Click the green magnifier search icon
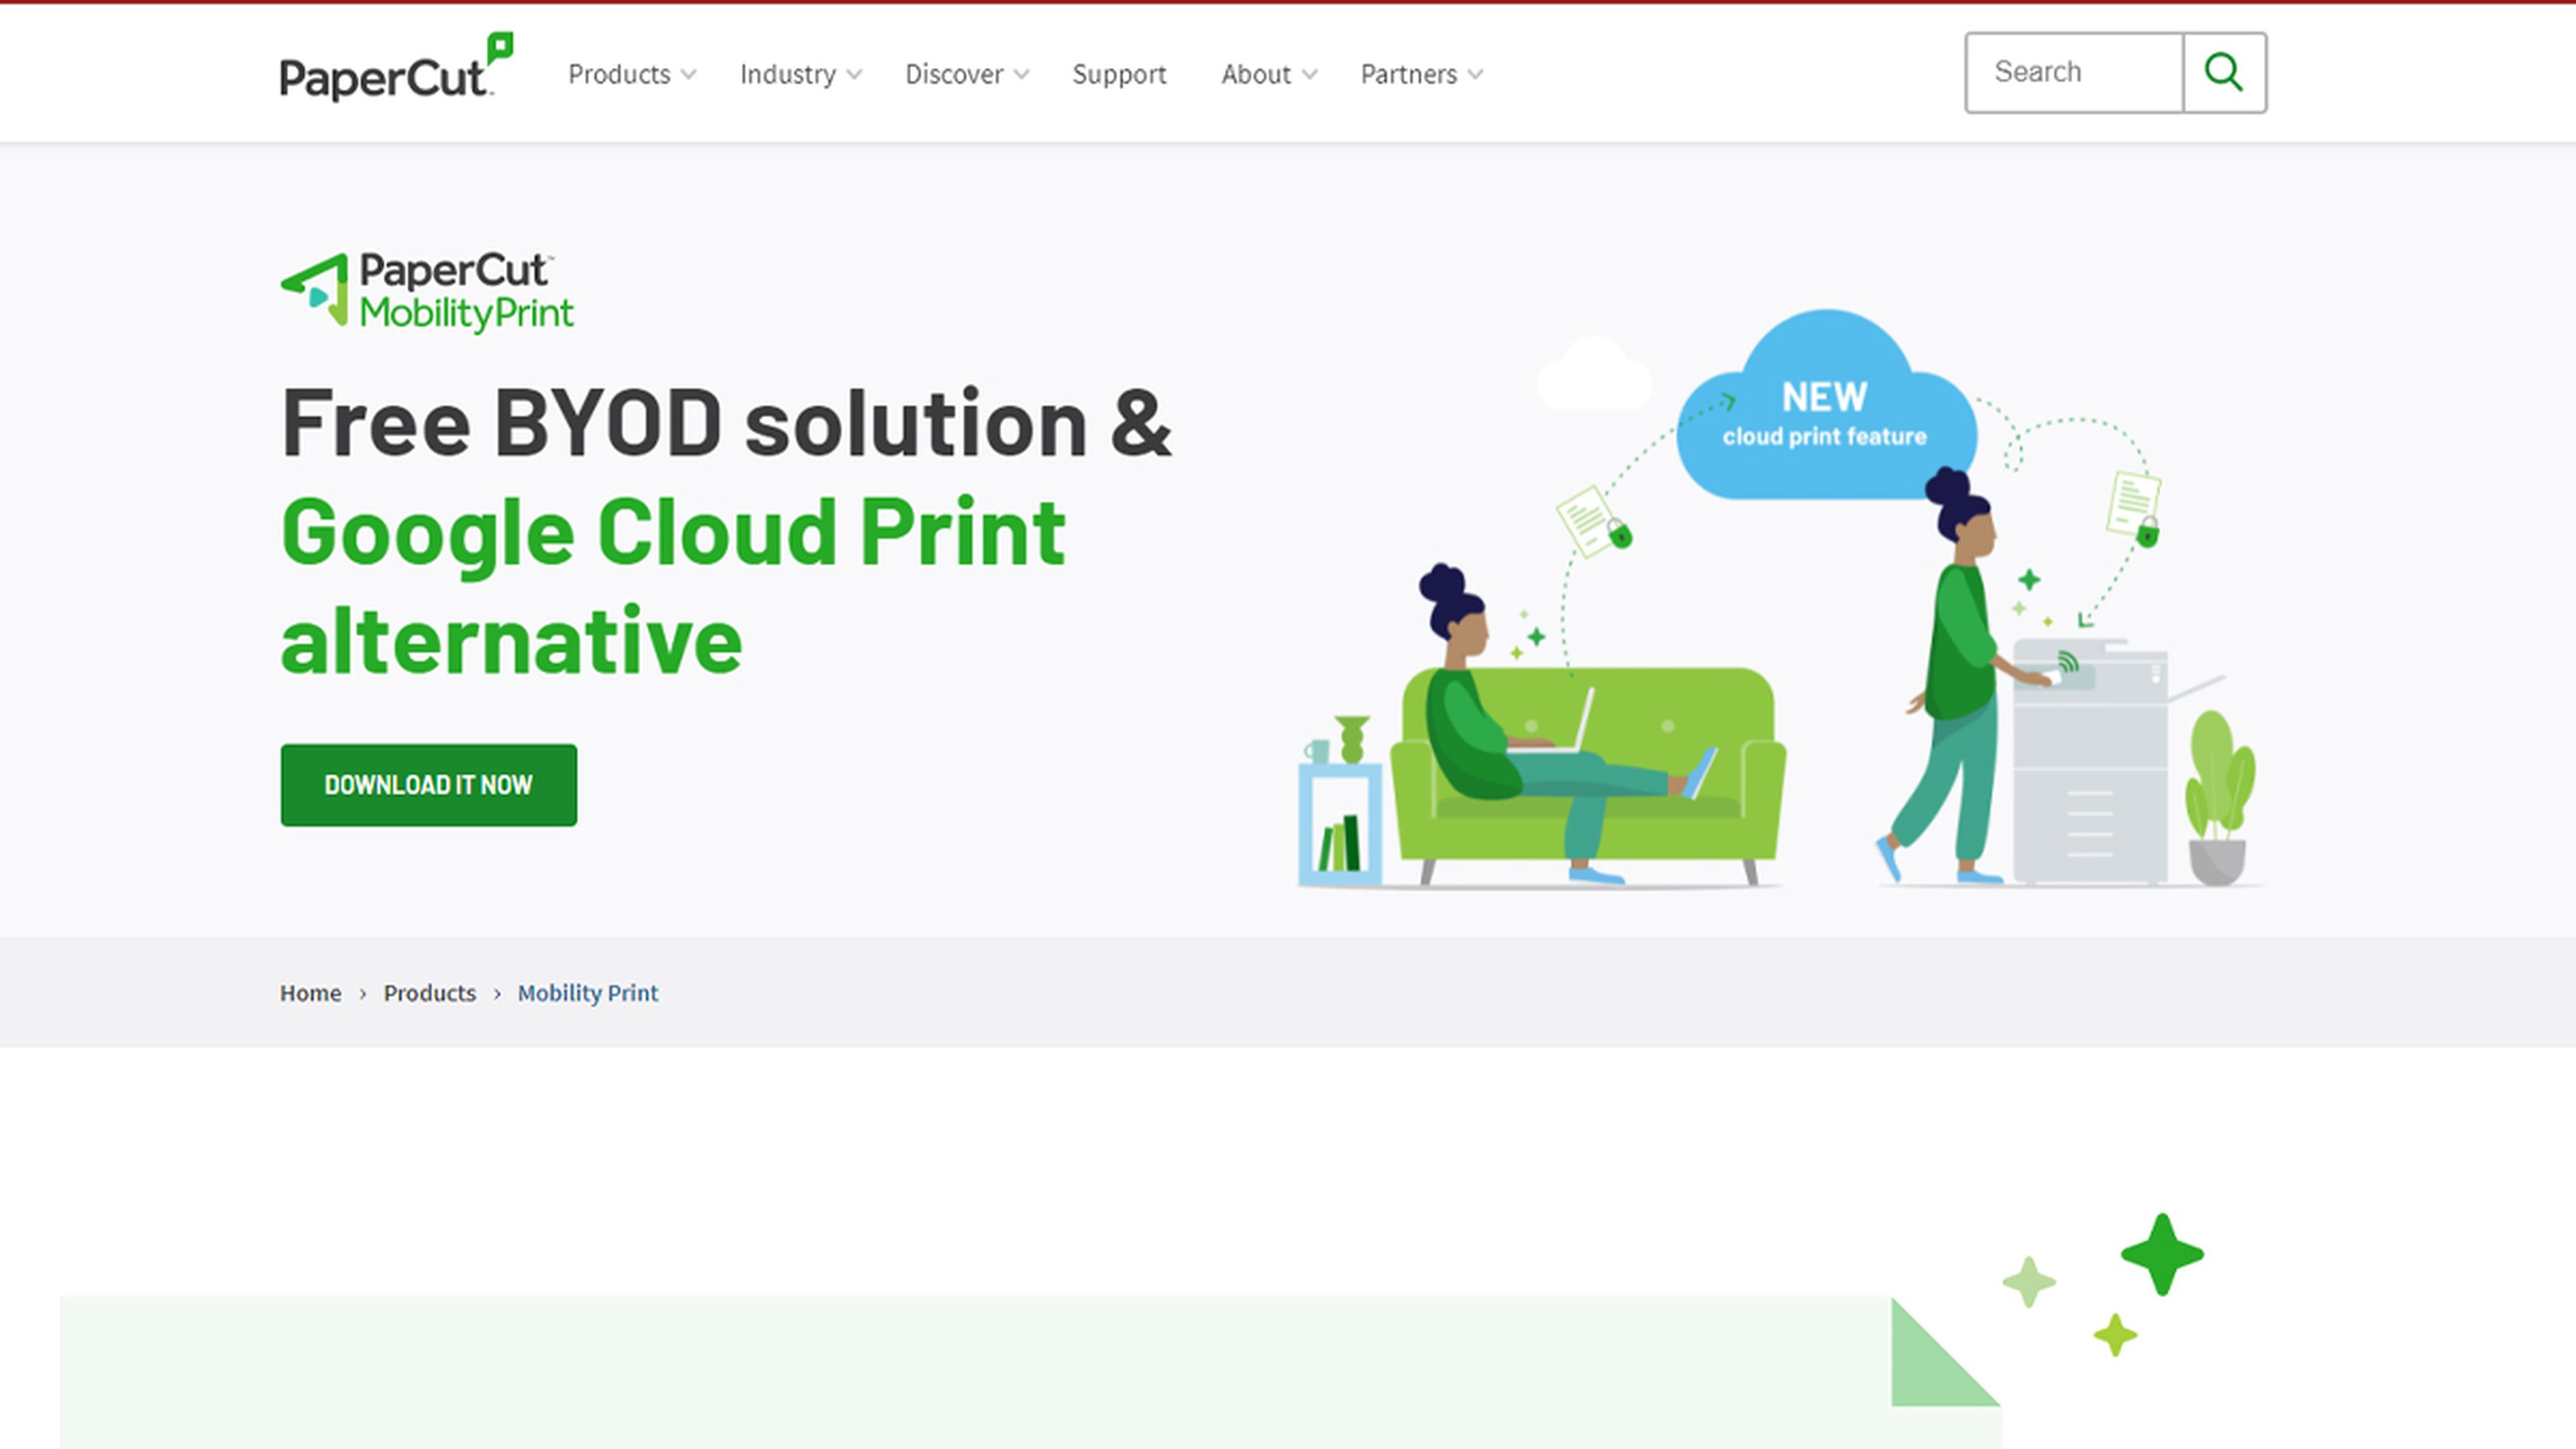This screenshot has width=2576, height=1449. point(2224,72)
